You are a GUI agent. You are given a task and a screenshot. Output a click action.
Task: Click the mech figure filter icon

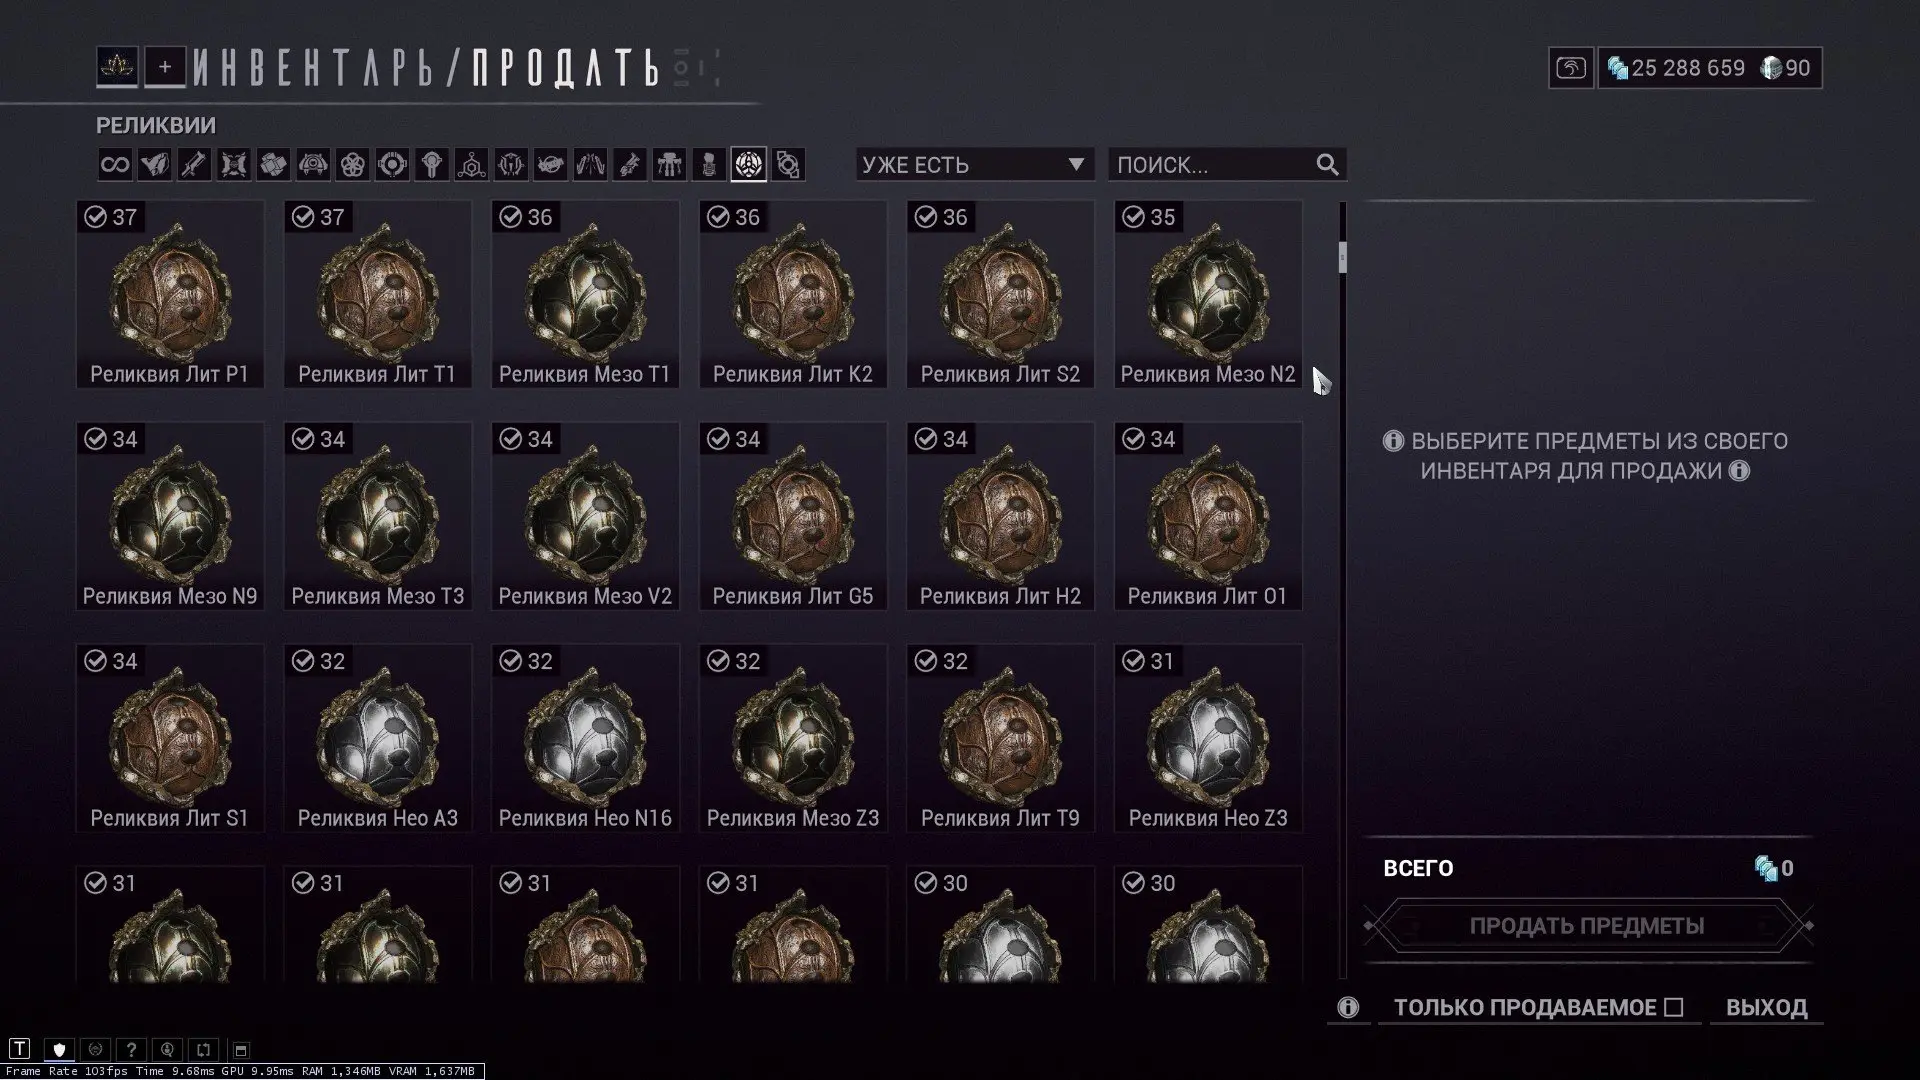669,165
